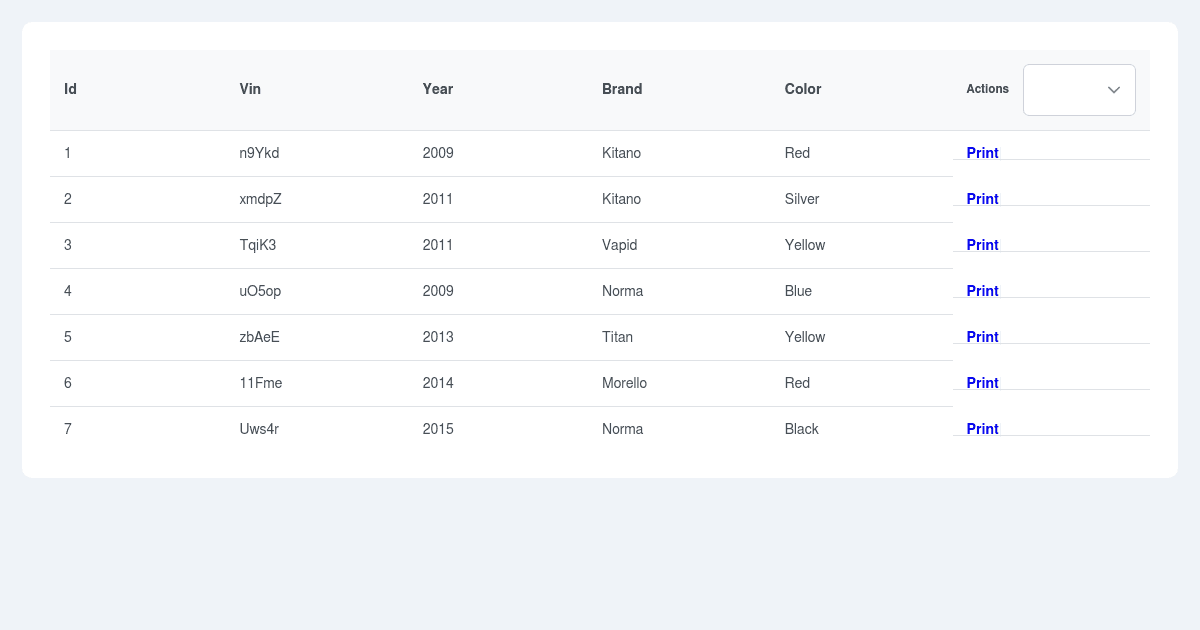This screenshot has width=1200, height=630.
Task: Select the Year cell 2015
Action: tap(438, 429)
